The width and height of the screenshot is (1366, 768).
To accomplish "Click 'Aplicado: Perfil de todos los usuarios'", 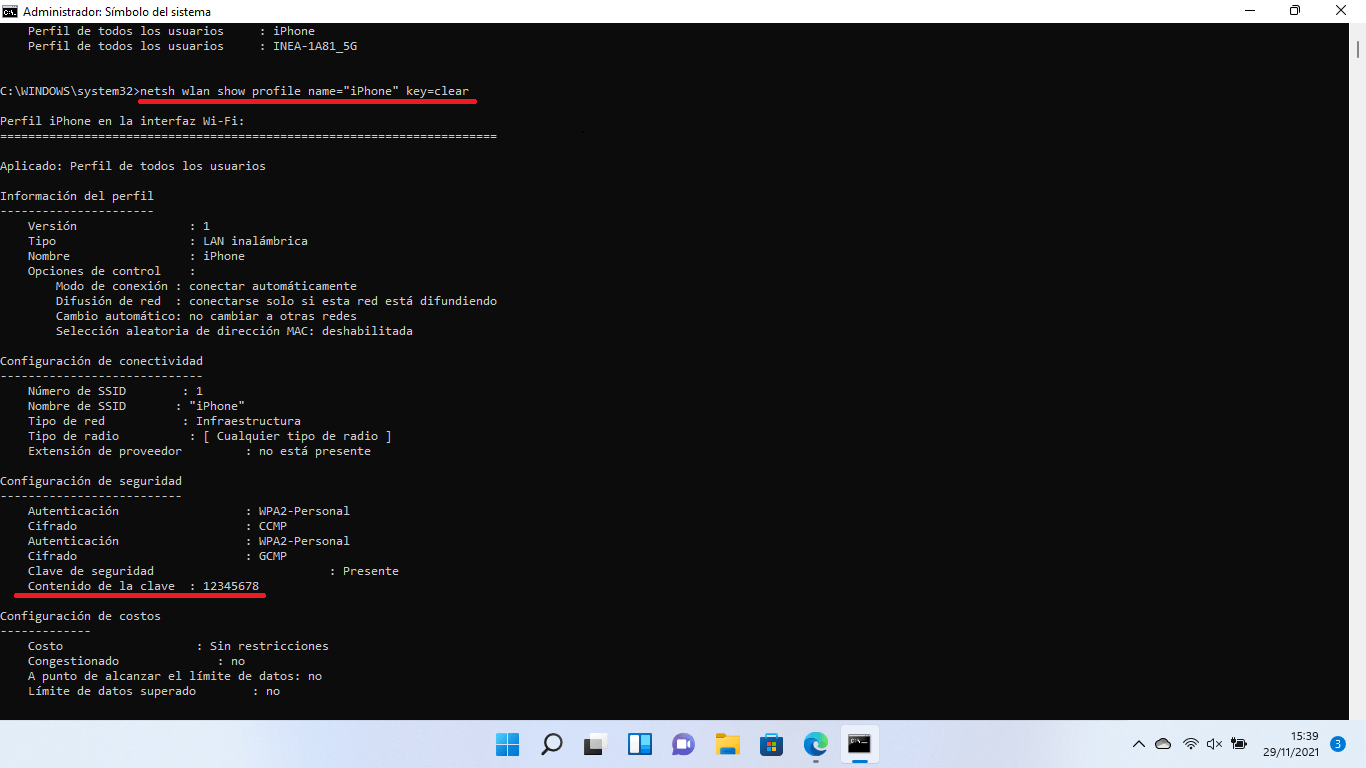I will (x=133, y=166).
